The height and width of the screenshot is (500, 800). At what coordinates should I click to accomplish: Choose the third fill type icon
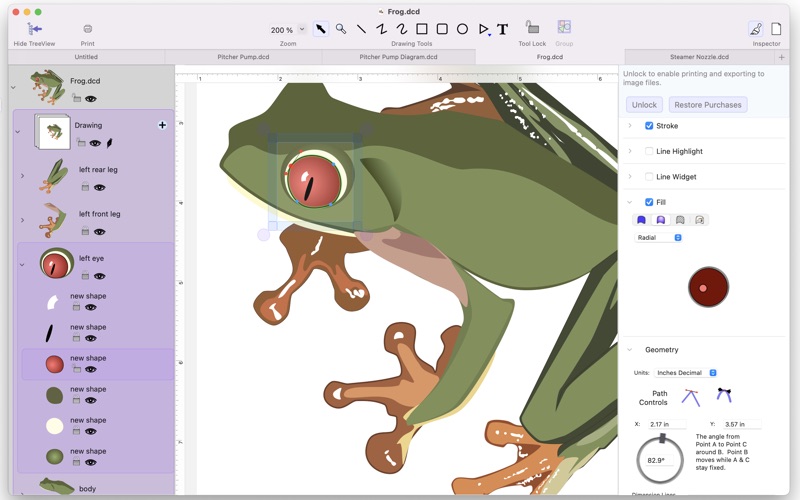tap(680, 220)
